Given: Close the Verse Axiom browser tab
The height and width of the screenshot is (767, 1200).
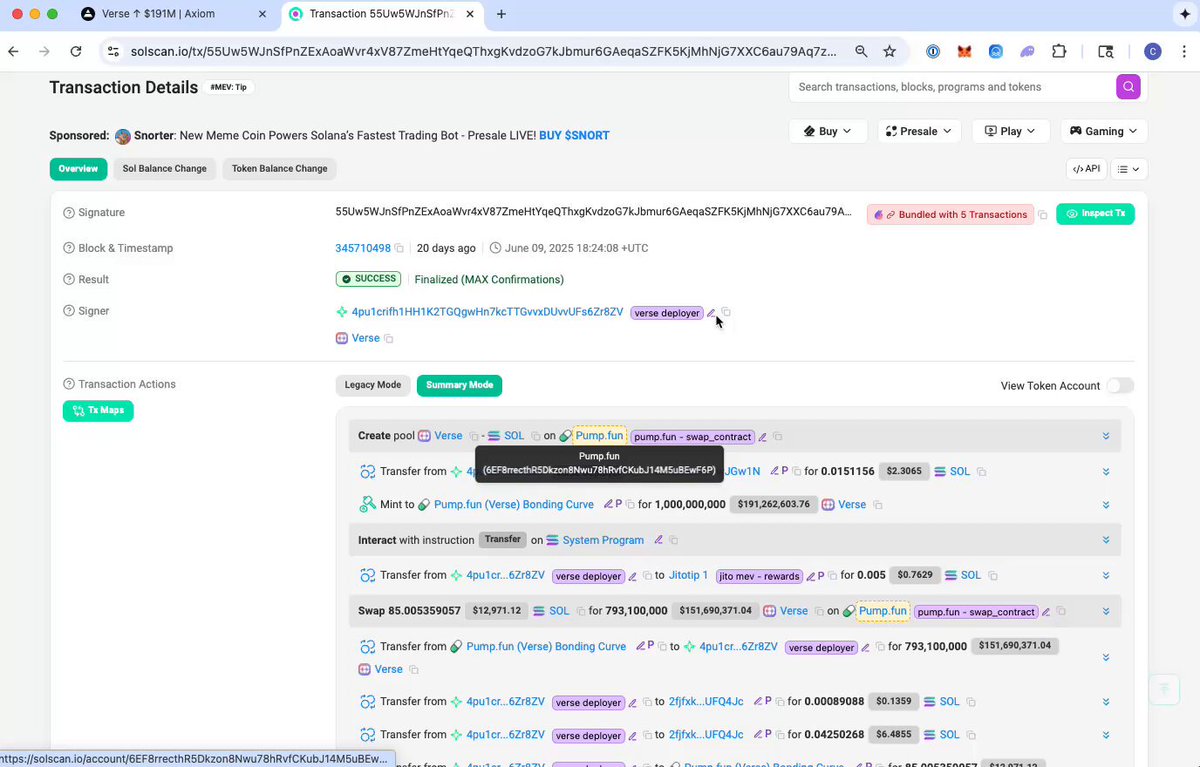Looking at the screenshot, I should tap(262, 14).
